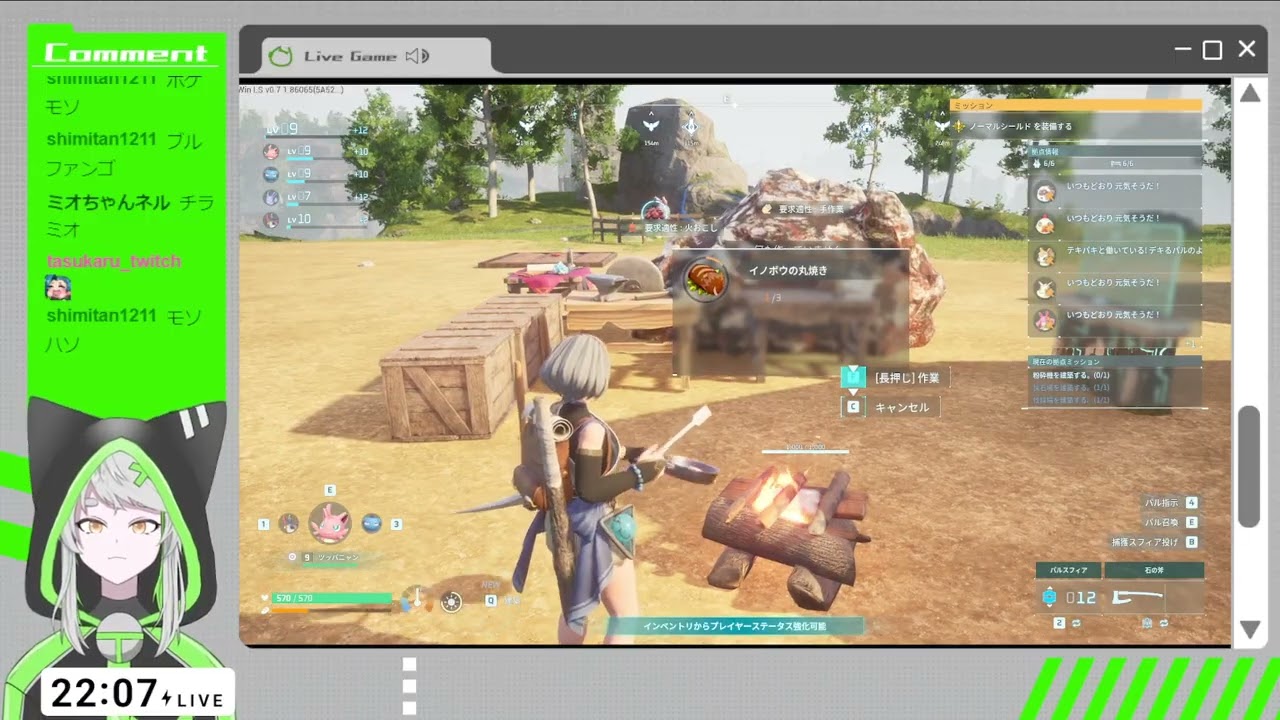The image size is (1280, 720).
Task: Select the モソハソ comment text
Action: (125, 330)
